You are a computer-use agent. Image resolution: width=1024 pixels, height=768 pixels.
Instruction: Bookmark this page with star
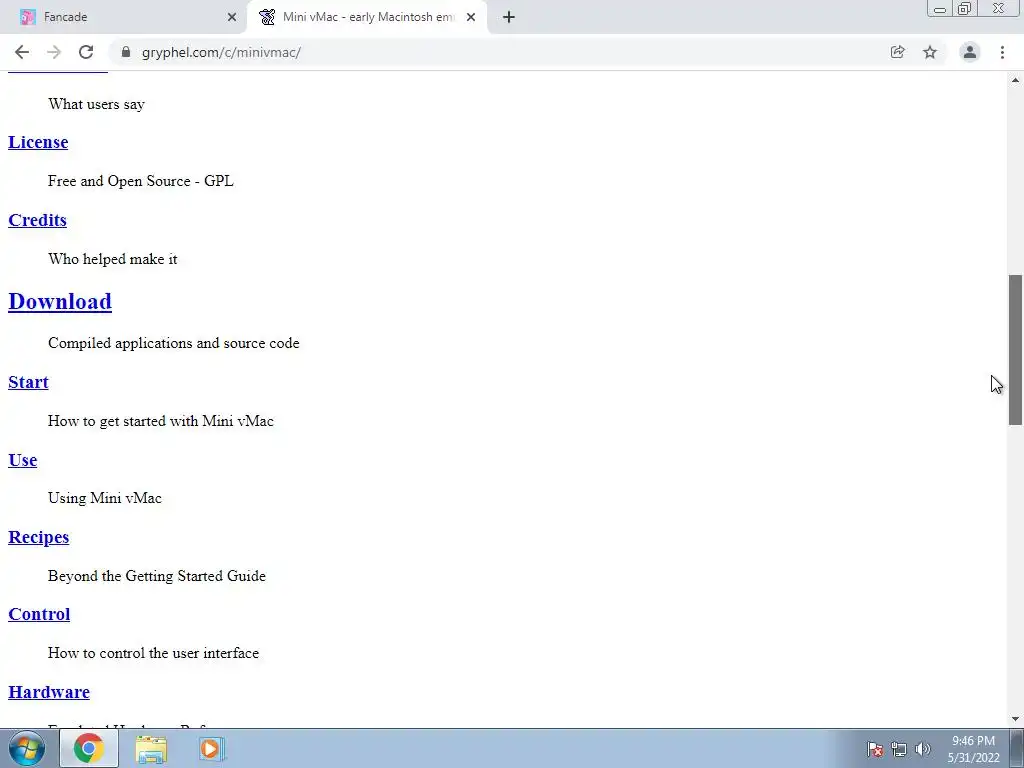point(930,52)
